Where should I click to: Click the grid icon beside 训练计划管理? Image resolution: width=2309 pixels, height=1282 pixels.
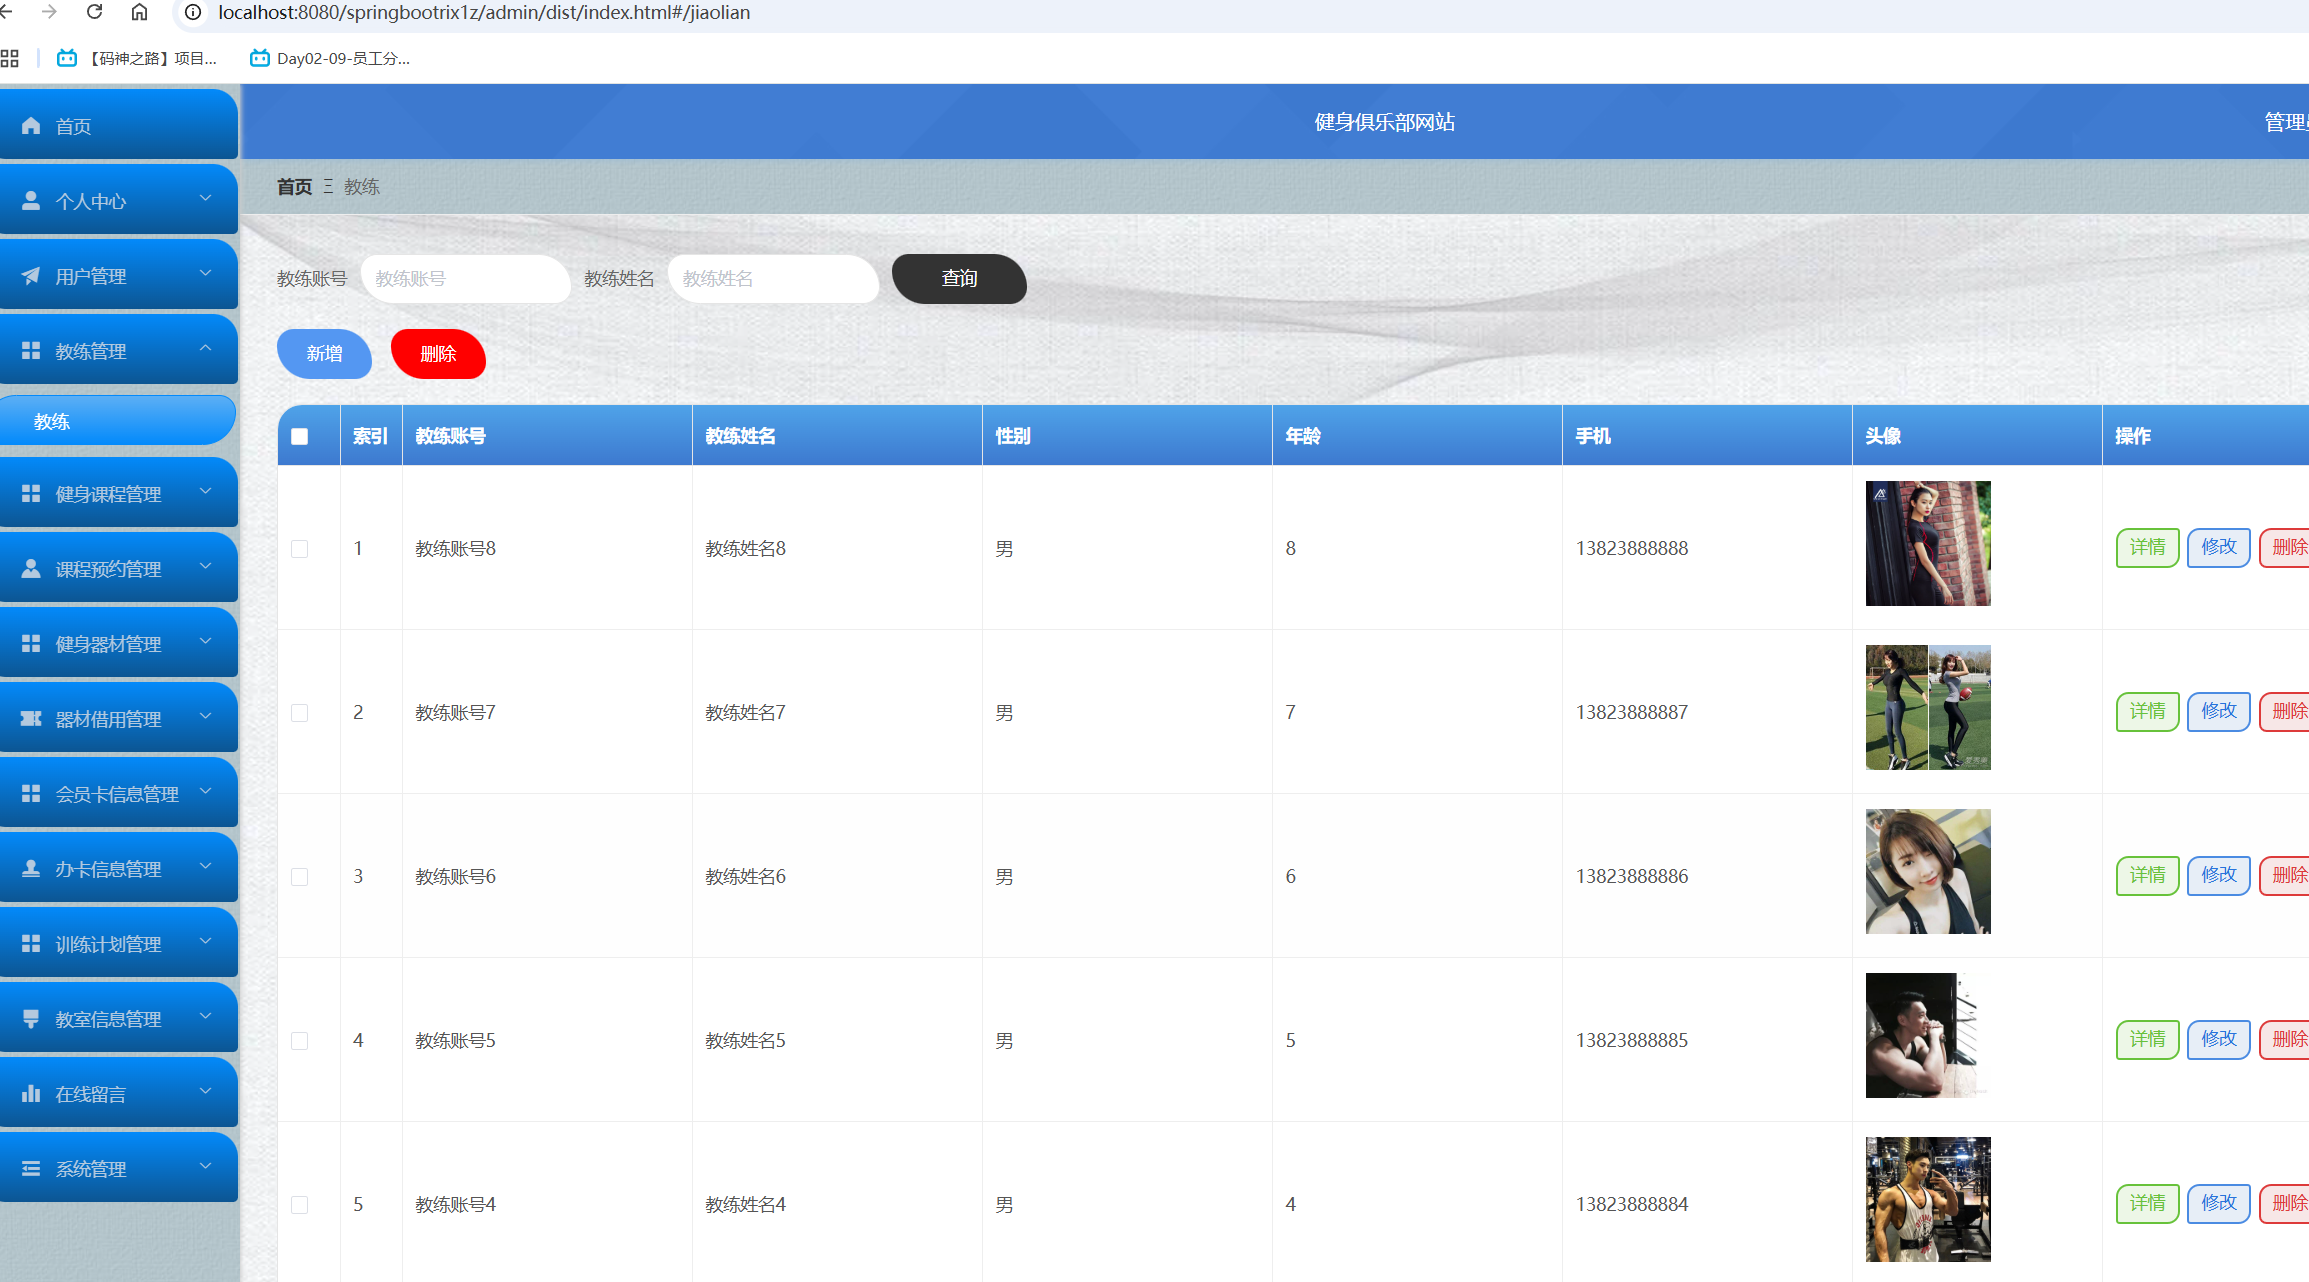click(31, 944)
